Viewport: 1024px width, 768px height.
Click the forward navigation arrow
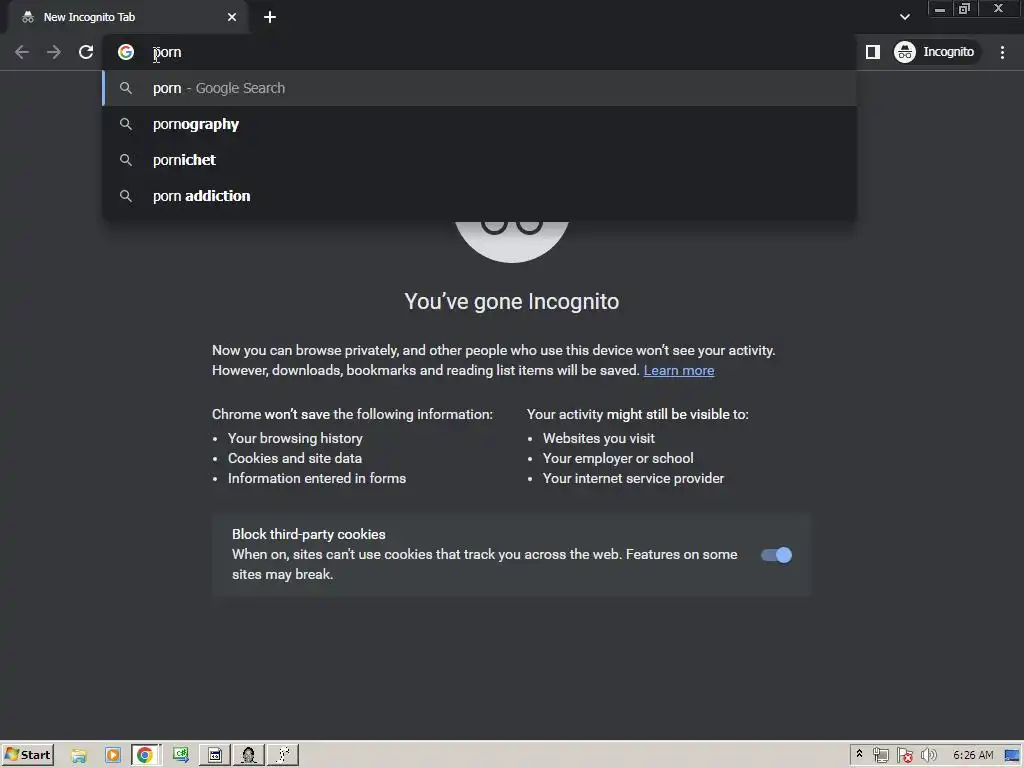(54, 52)
